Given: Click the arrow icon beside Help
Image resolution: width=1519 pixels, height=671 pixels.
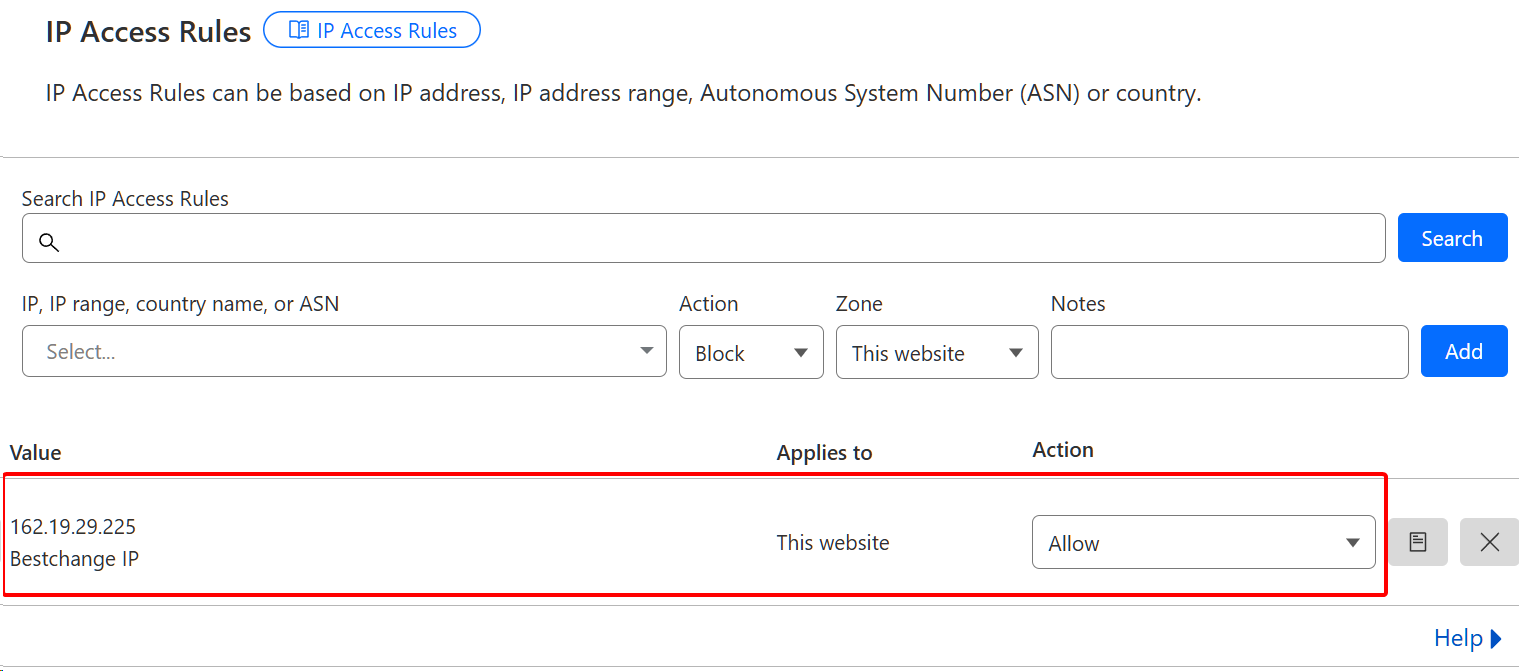Looking at the screenshot, I should pyautogui.click(x=1496, y=638).
